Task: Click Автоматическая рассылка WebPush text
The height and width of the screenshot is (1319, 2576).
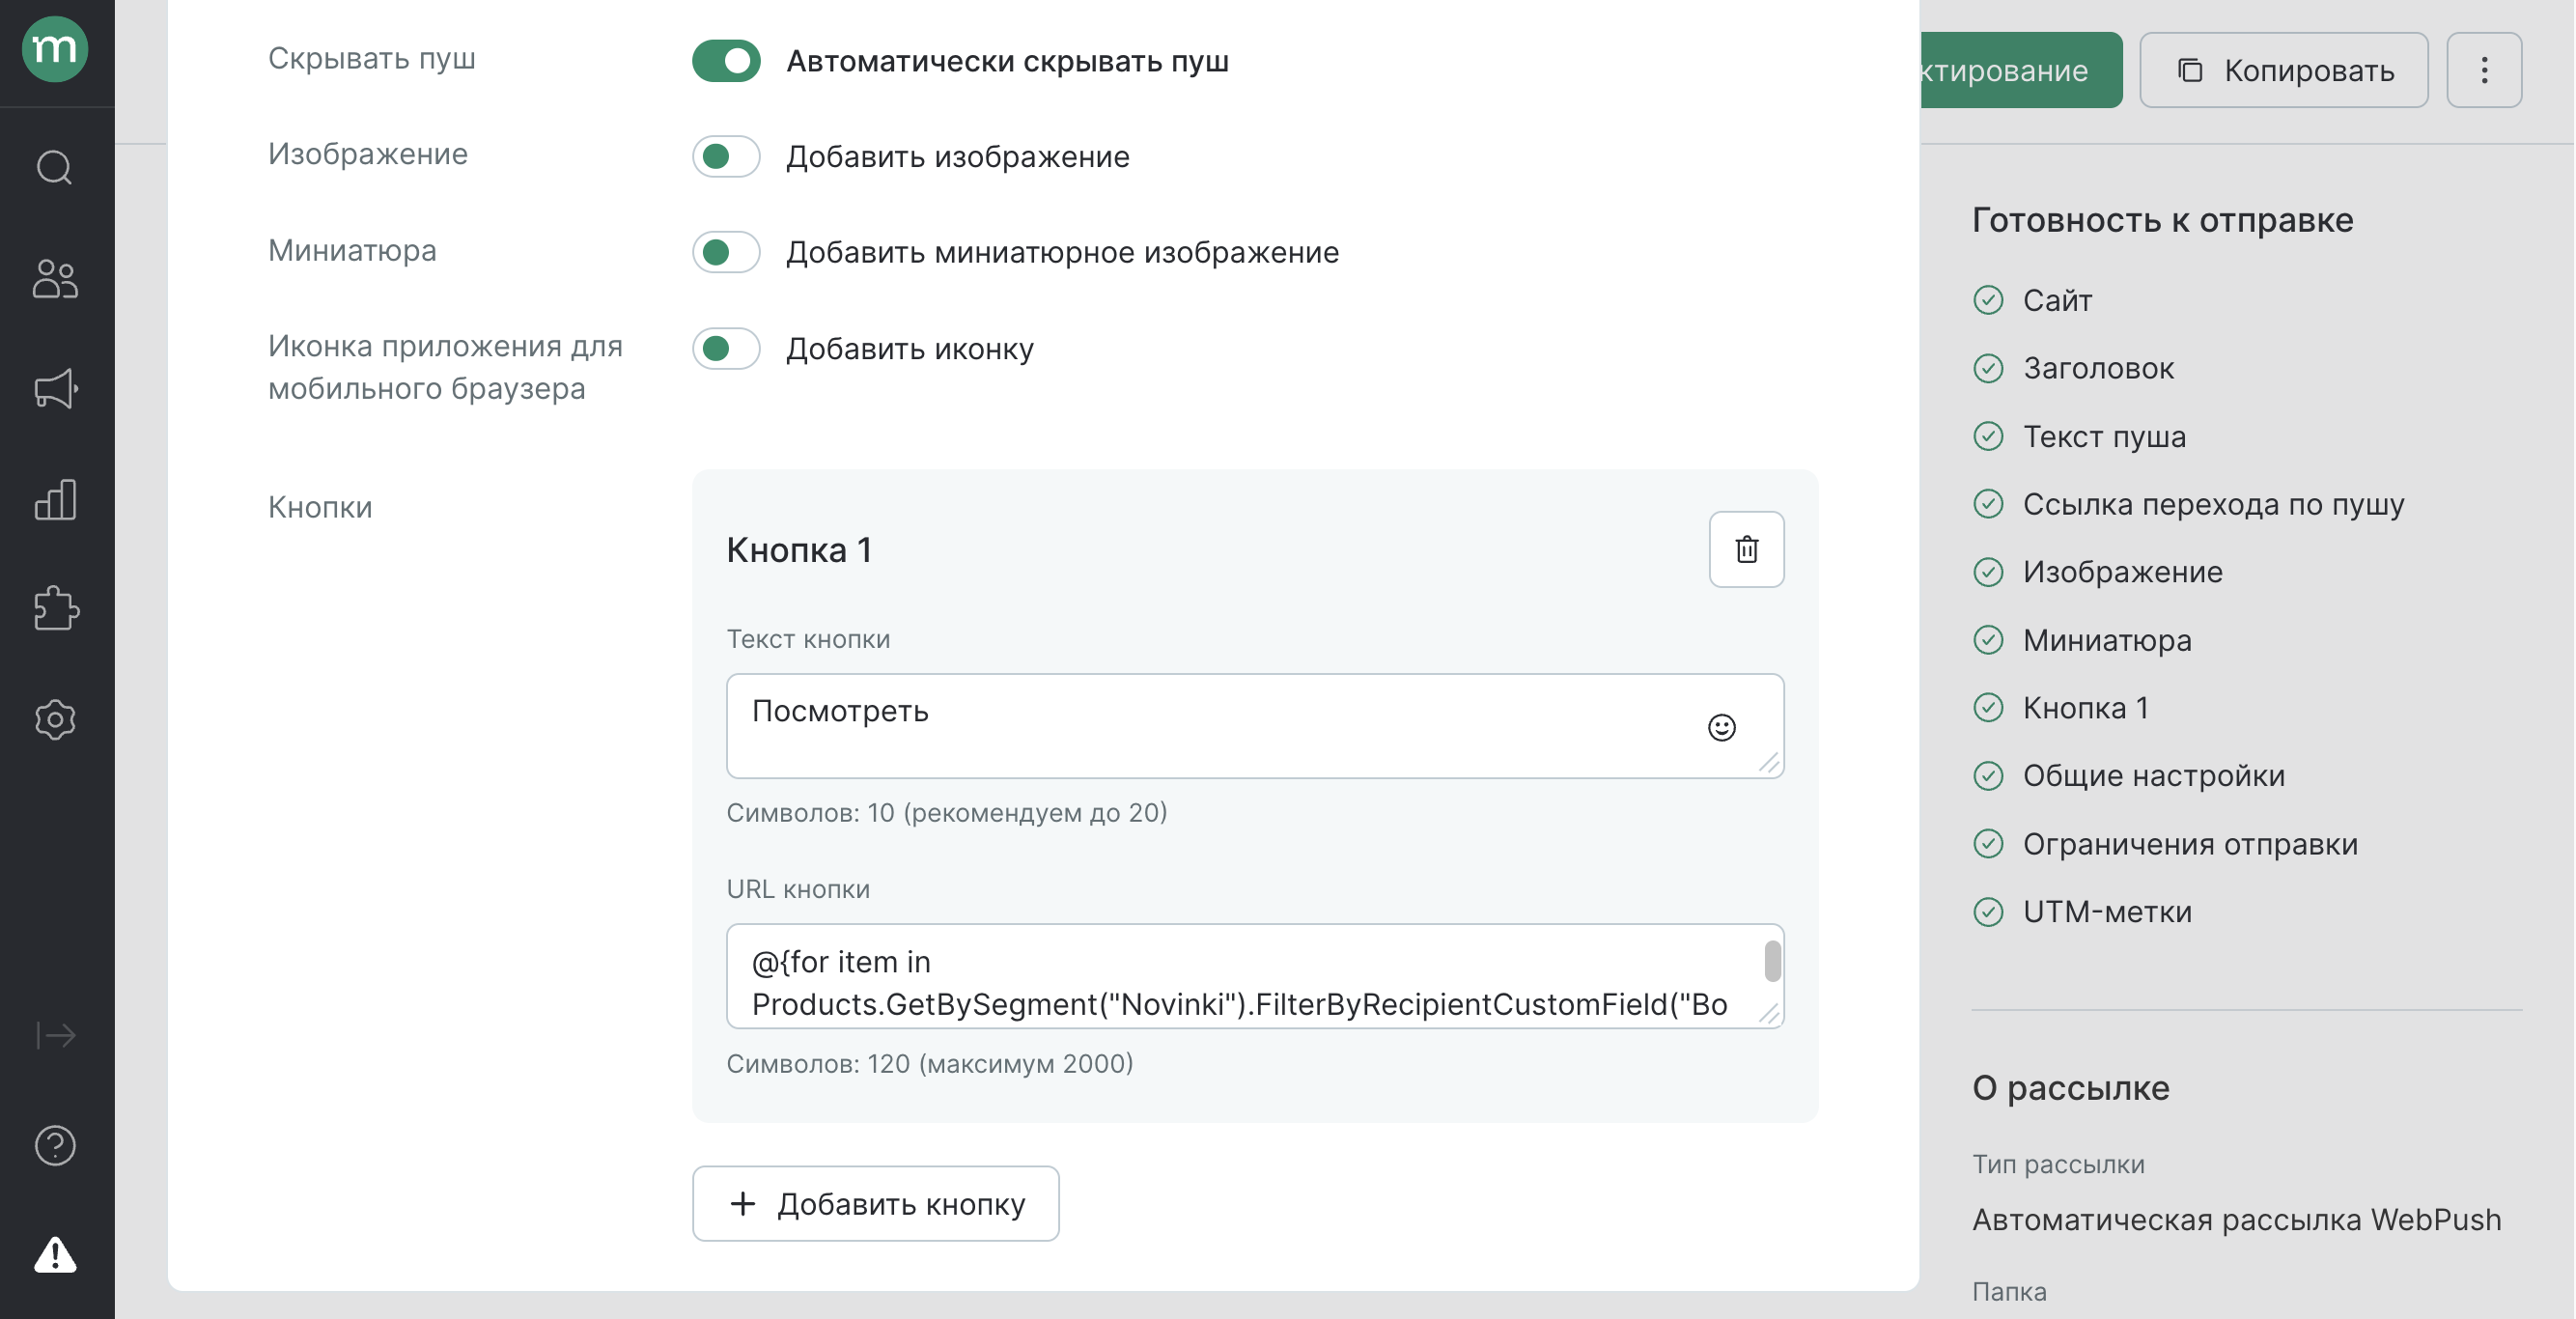Action: point(2236,1220)
